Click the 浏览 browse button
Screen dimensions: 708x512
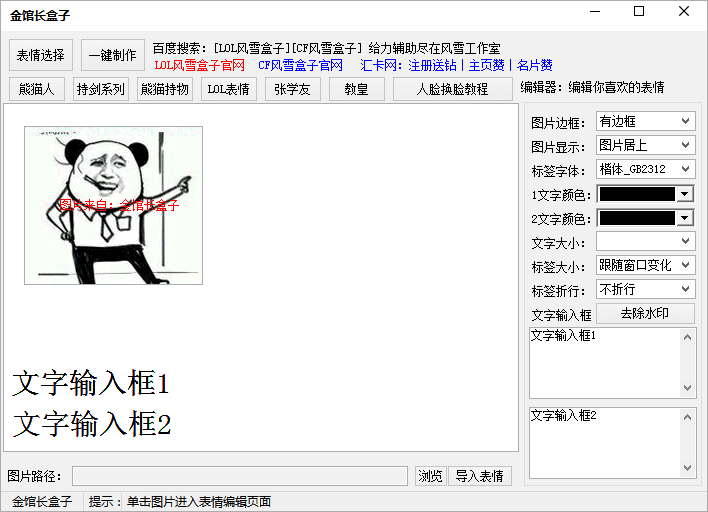pyautogui.click(x=430, y=476)
